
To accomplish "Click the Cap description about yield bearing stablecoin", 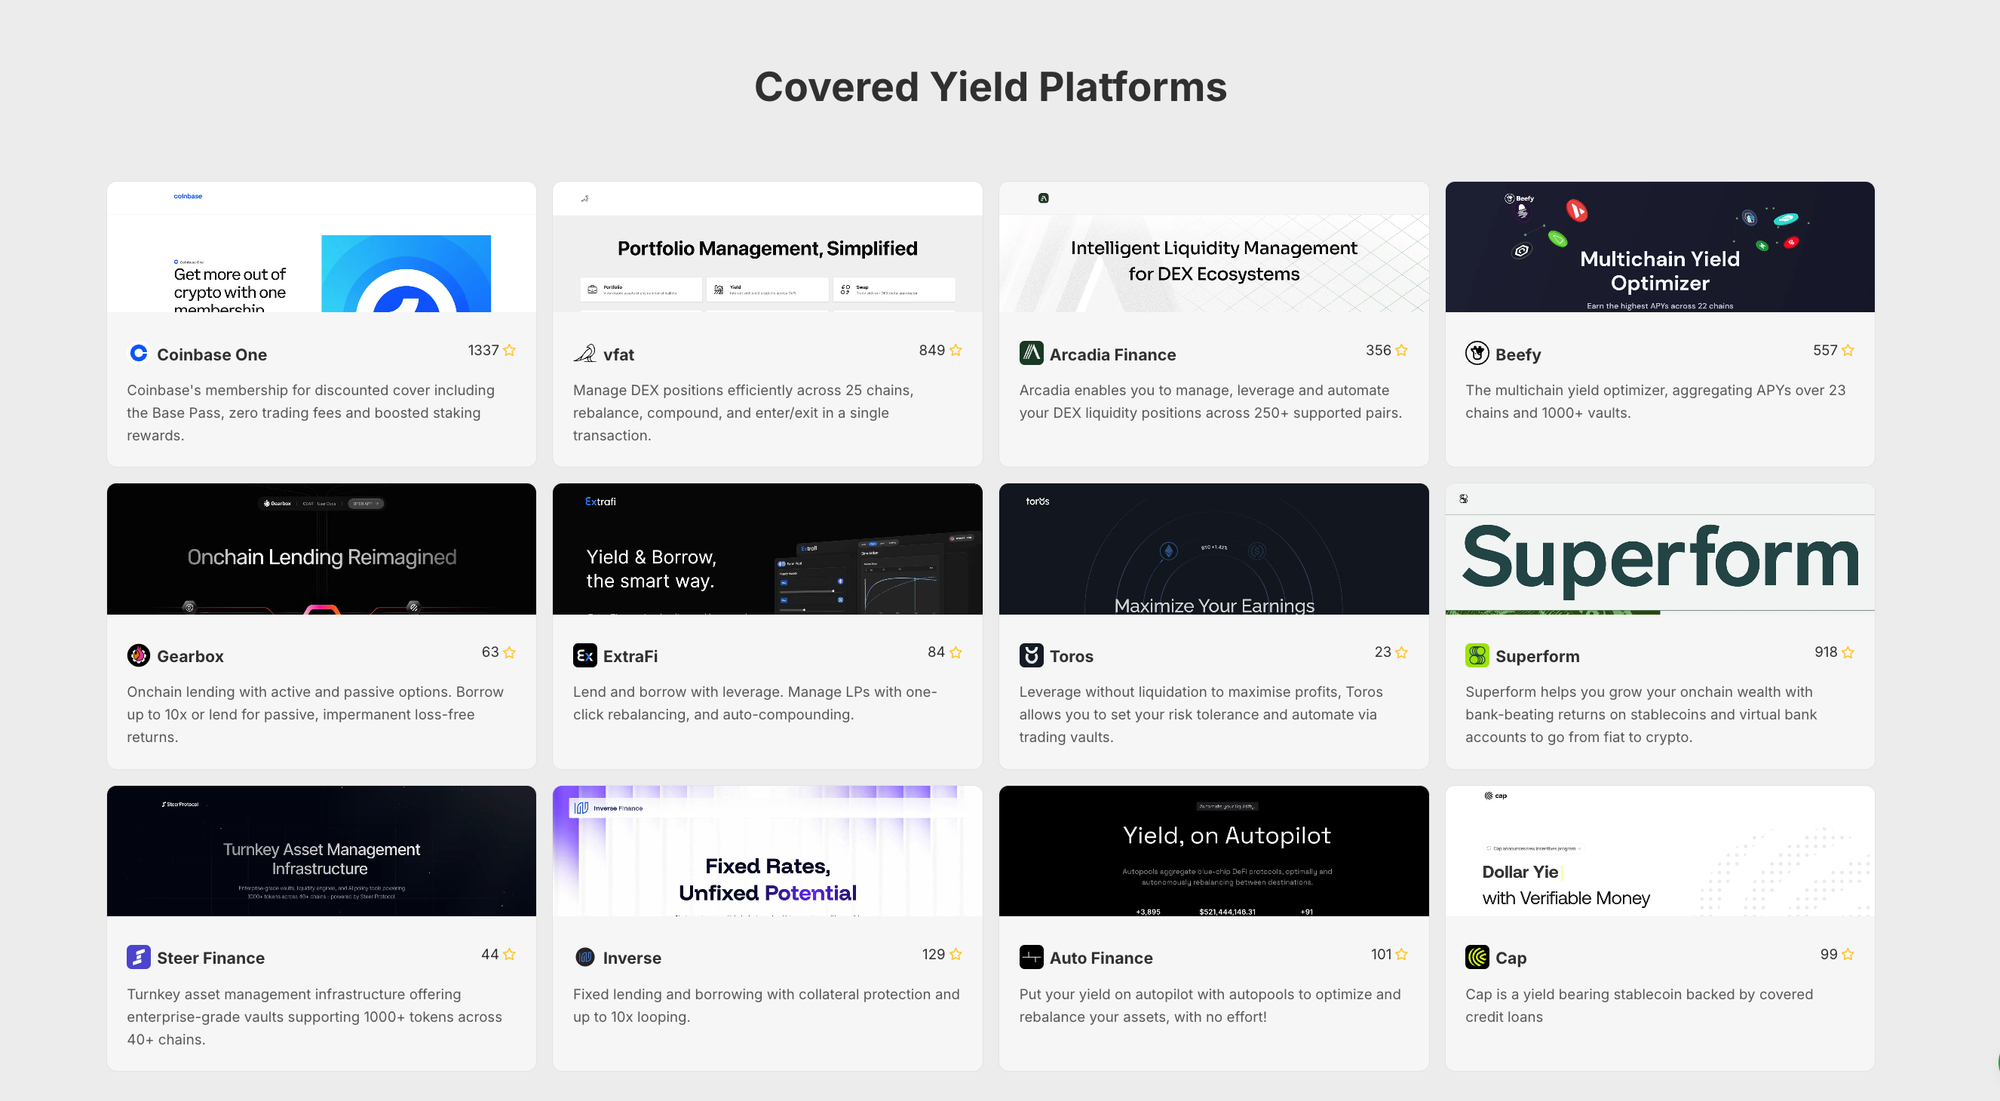I will 1639,1005.
